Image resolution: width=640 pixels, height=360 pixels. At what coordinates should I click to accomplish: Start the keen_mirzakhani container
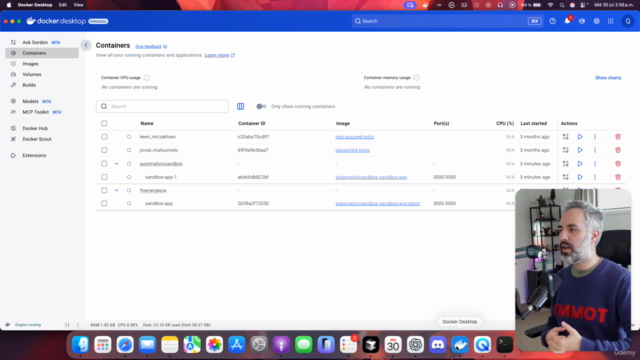(580, 137)
